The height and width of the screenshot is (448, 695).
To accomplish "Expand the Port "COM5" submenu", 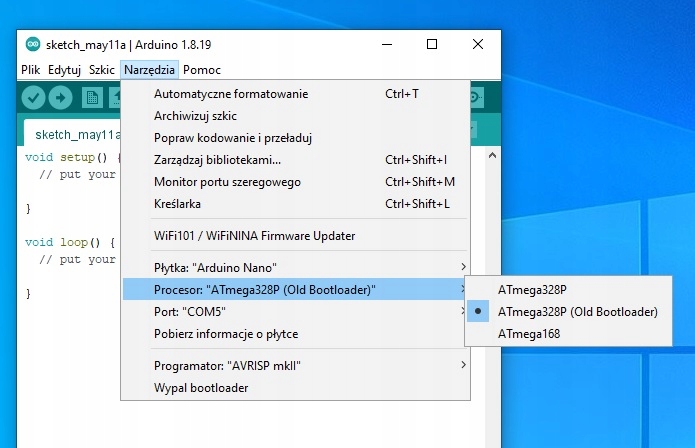I will (295, 312).
